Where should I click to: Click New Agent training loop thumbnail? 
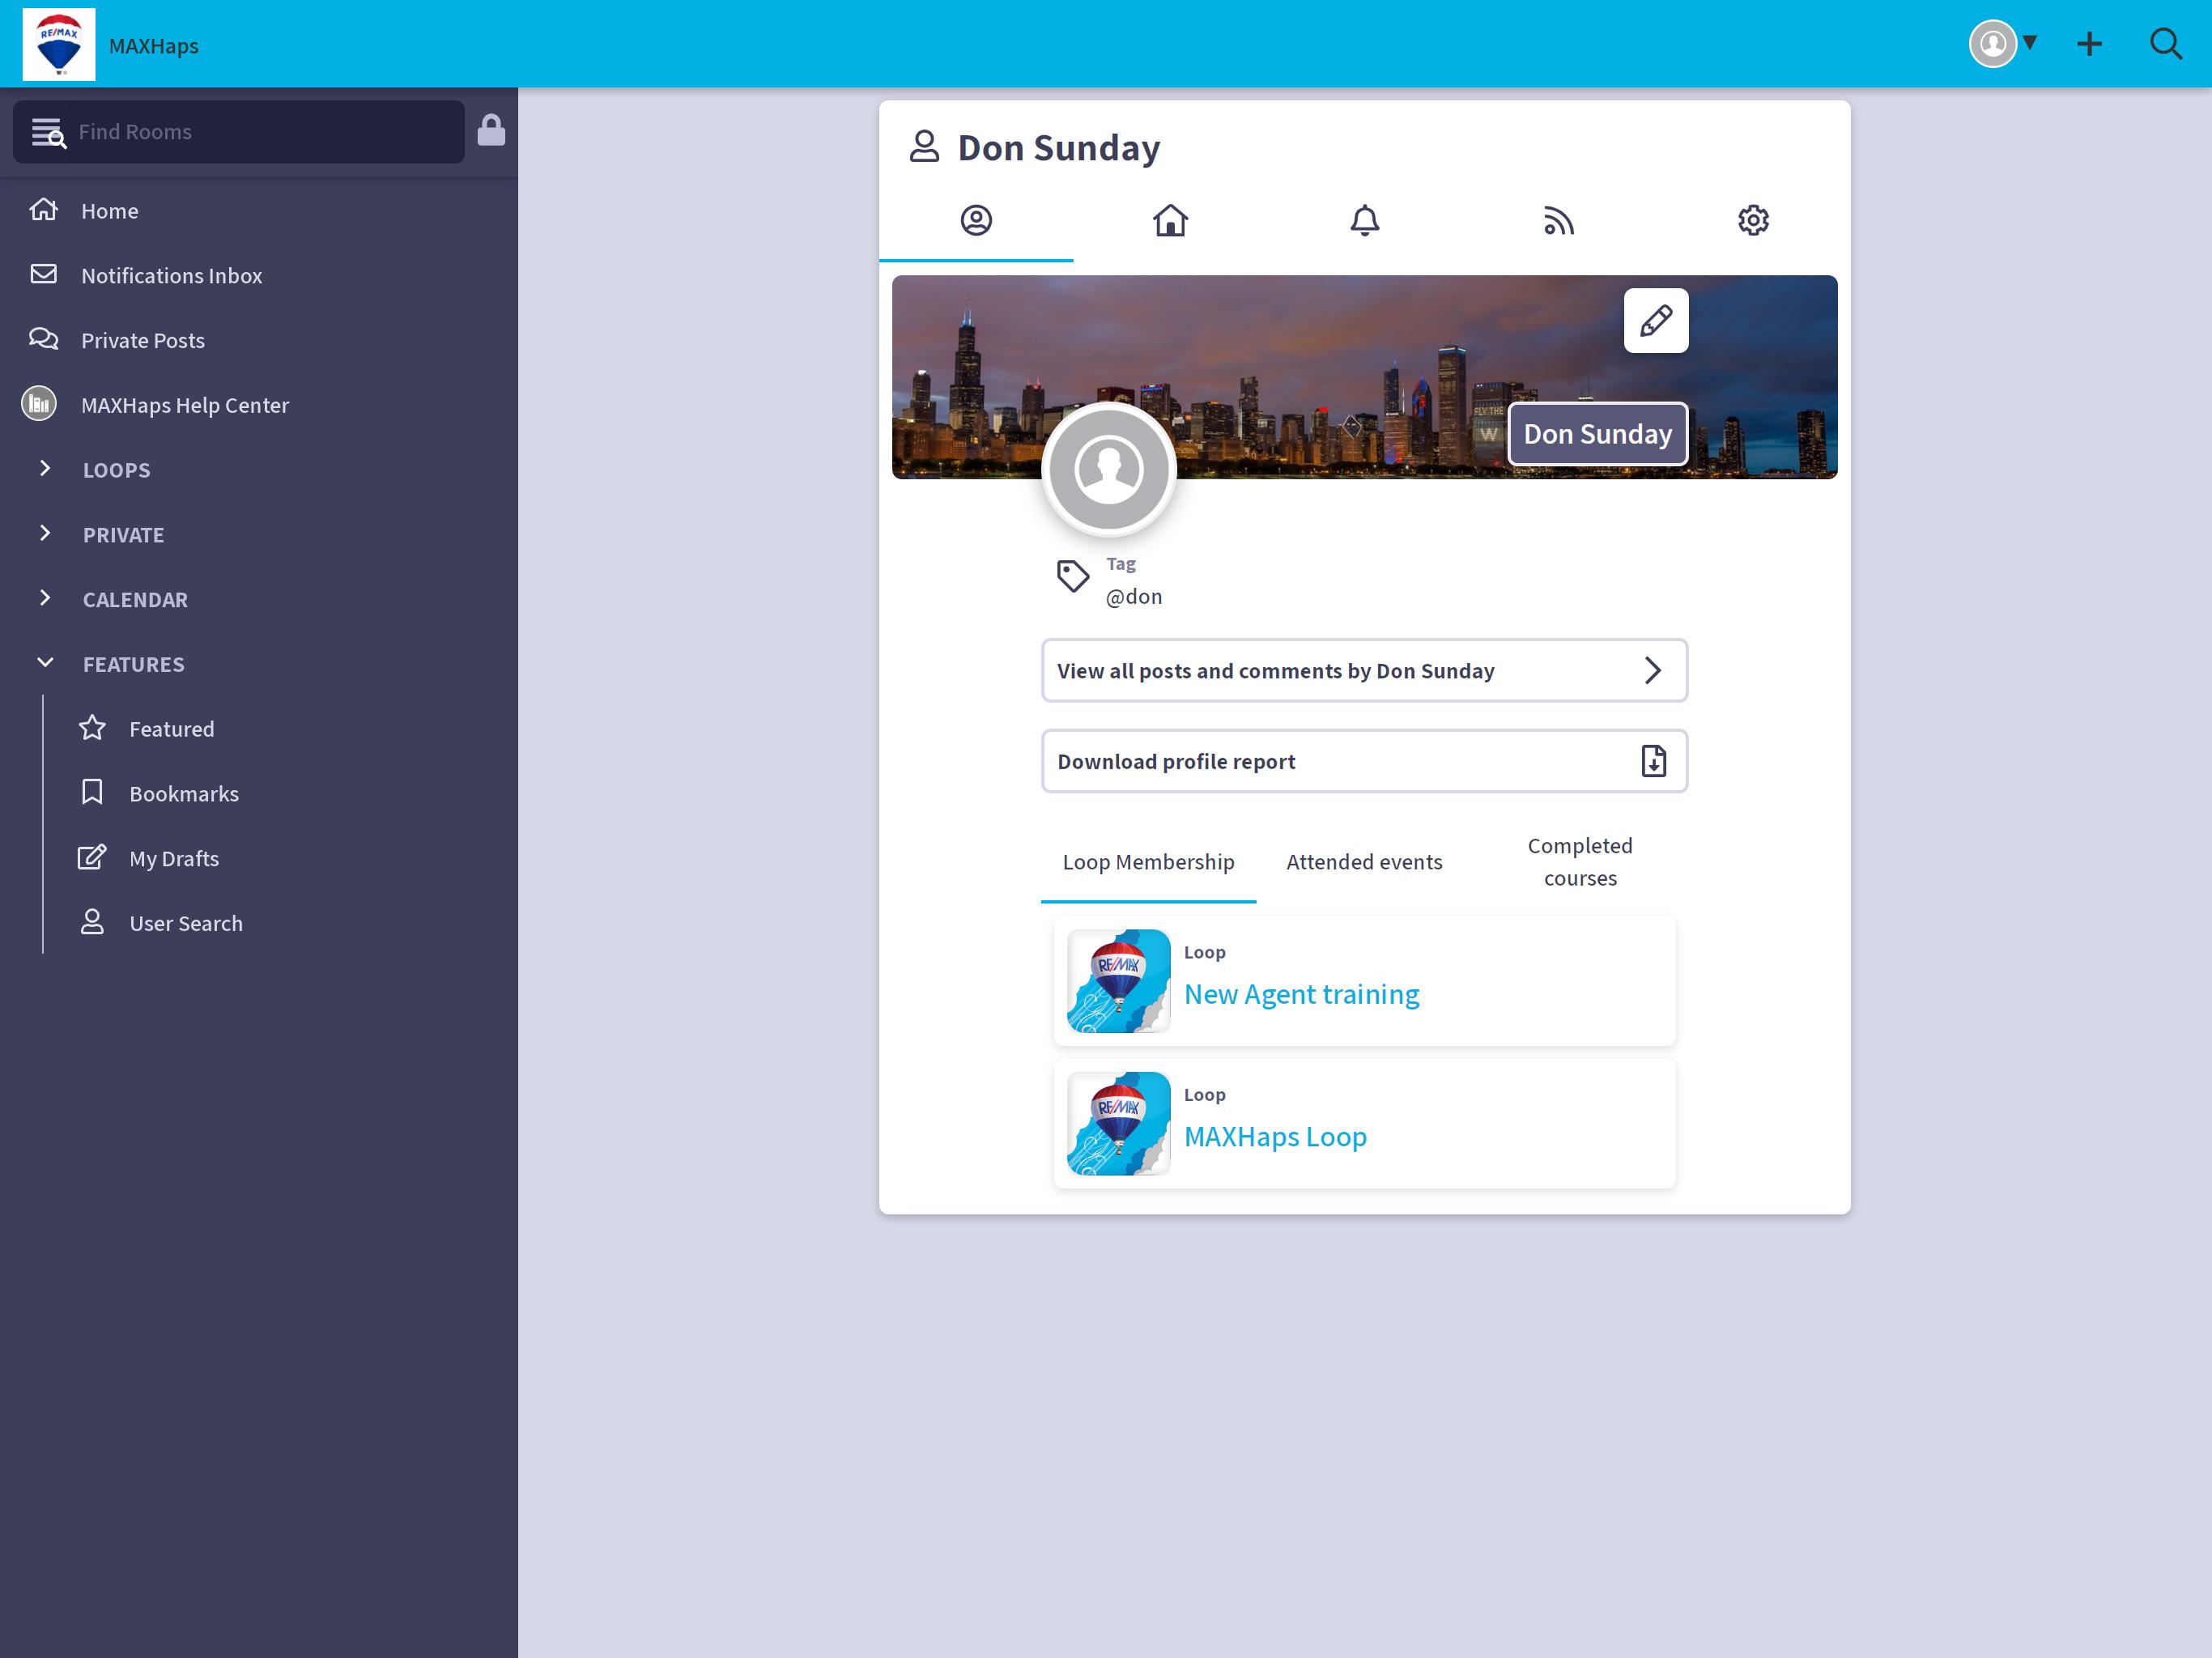(x=1118, y=981)
